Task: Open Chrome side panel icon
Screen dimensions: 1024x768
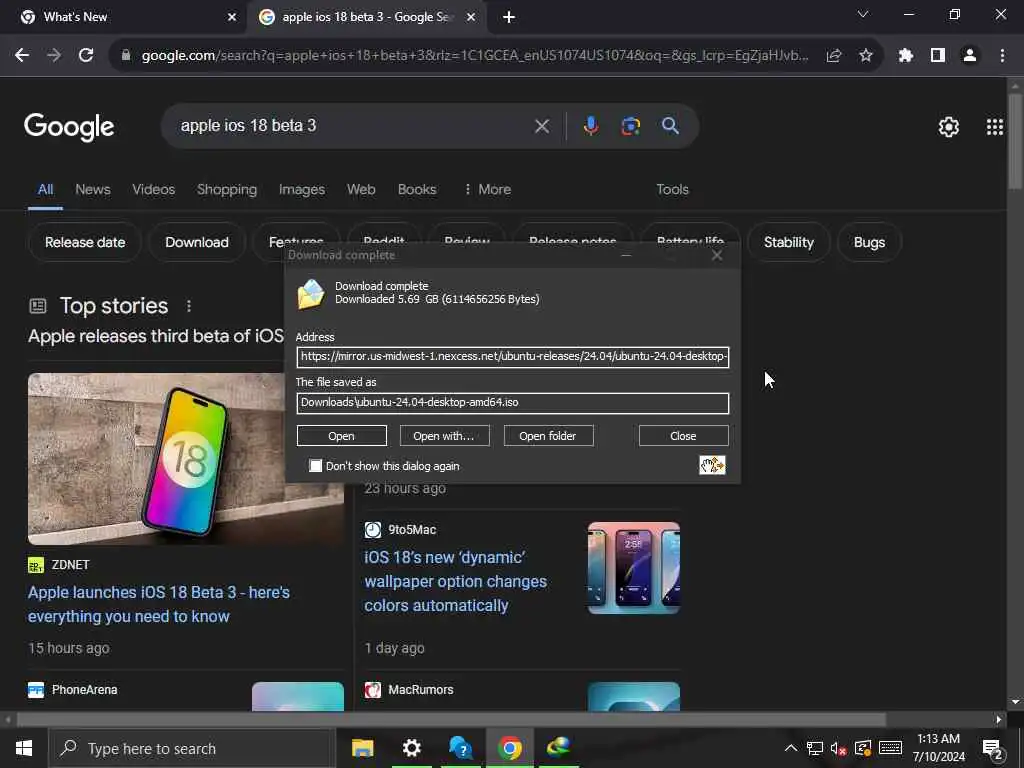Action: [938, 56]
